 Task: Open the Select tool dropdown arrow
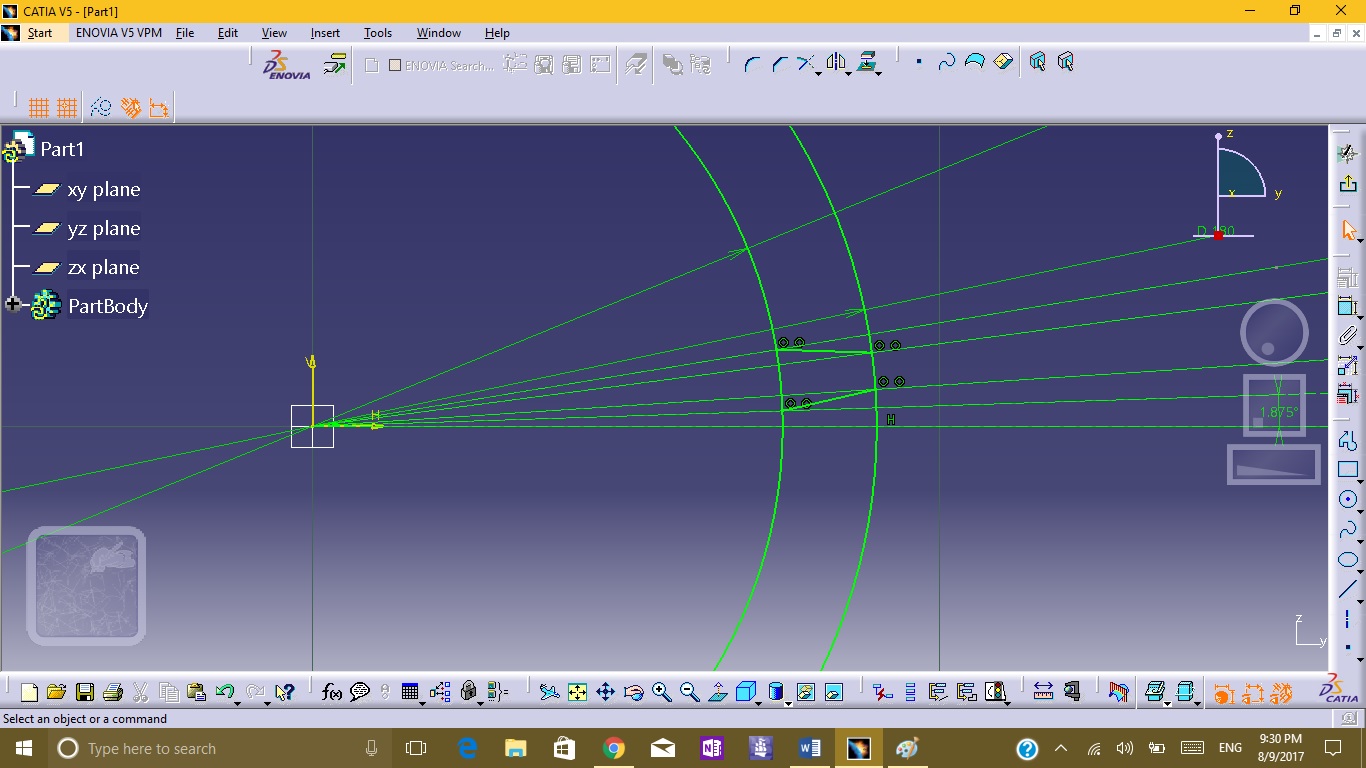pyautogui.click(x=1360, y=240)
